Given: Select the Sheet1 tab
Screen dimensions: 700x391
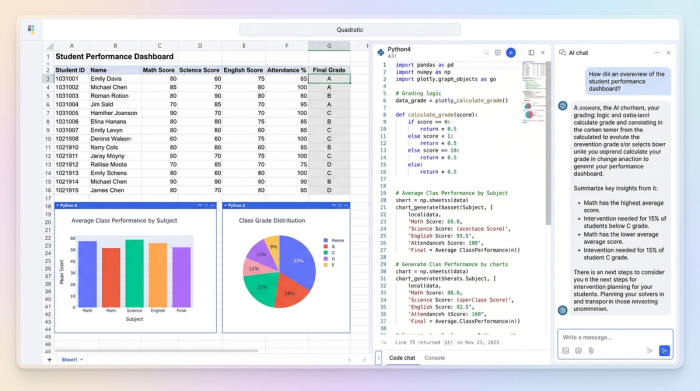Looking at the screenshot, I should [x=69, y=360].
